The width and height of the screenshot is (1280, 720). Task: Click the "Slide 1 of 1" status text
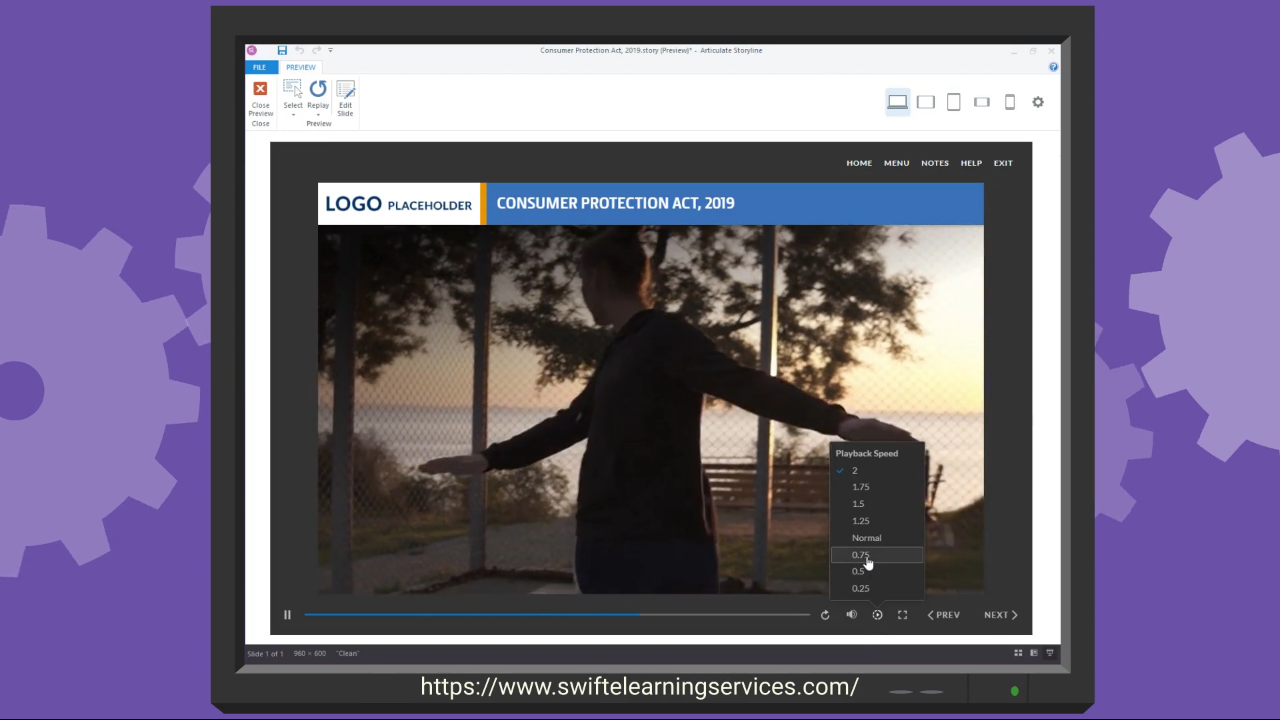[265, 654]
